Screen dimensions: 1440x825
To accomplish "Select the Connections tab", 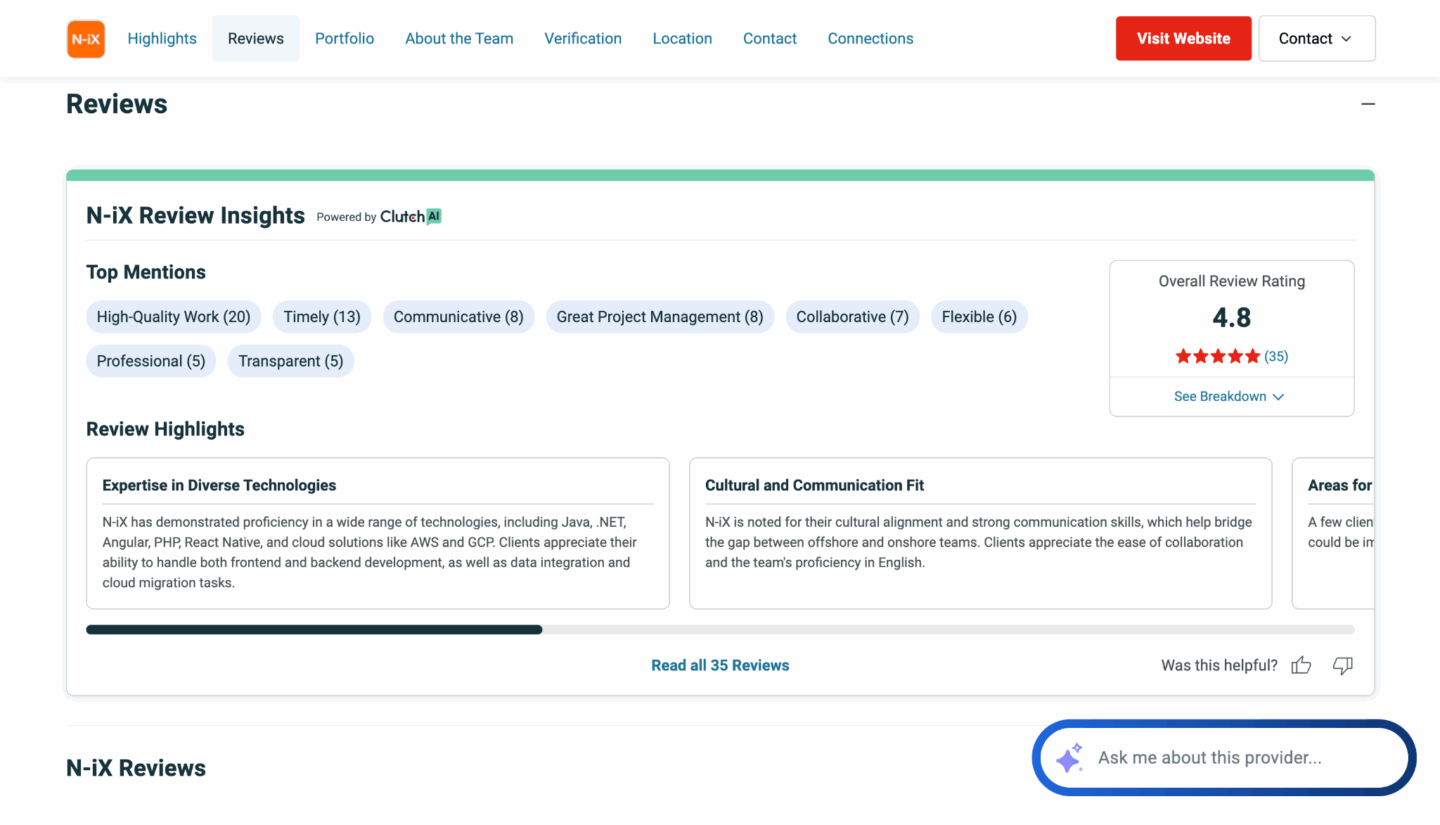I will [x=870, y=38].
